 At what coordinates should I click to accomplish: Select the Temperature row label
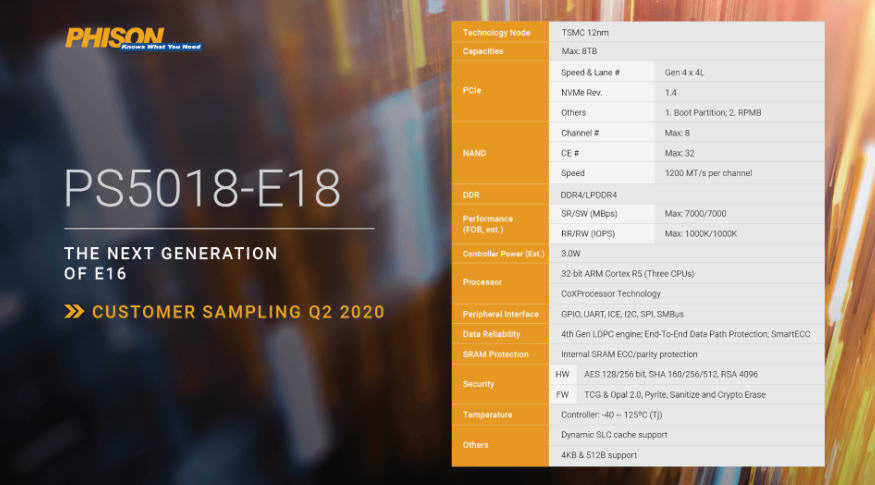(487, 414)
